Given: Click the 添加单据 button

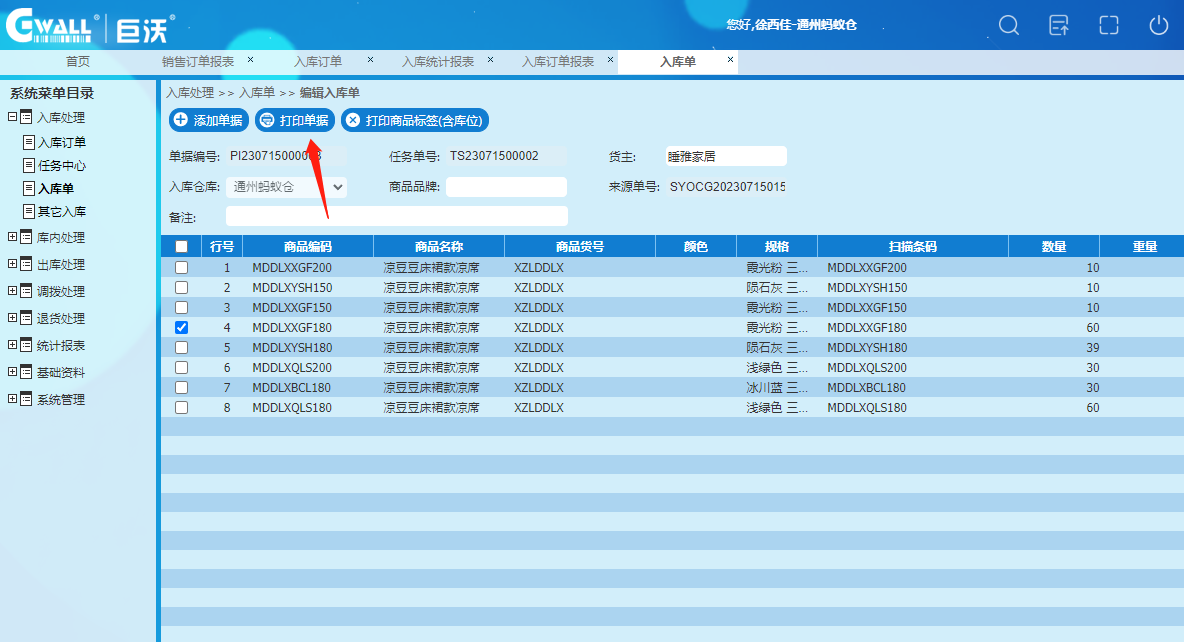Looking at the screenshot, I should pyautogui.click(x=208, y=121).
